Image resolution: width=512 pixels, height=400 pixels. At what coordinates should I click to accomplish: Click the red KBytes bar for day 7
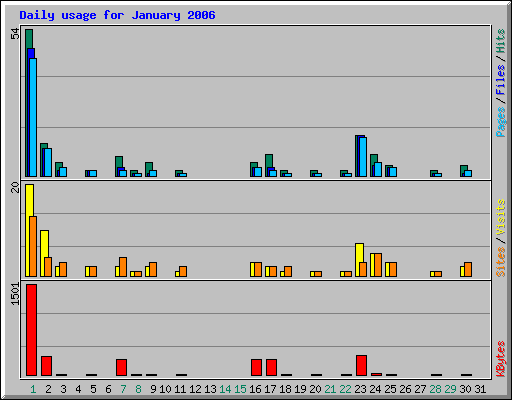tap(121, 368)
